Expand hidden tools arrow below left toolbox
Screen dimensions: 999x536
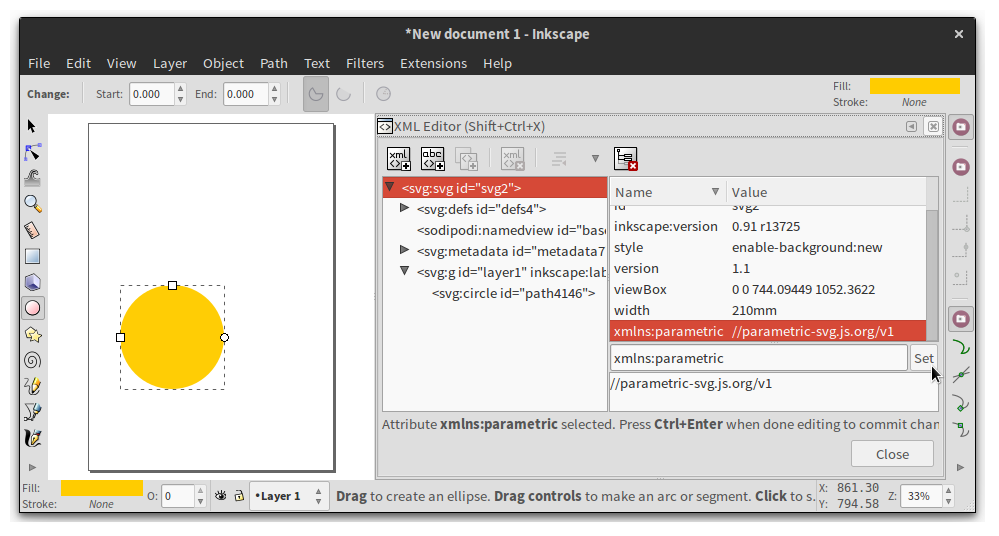pos(32,467)
